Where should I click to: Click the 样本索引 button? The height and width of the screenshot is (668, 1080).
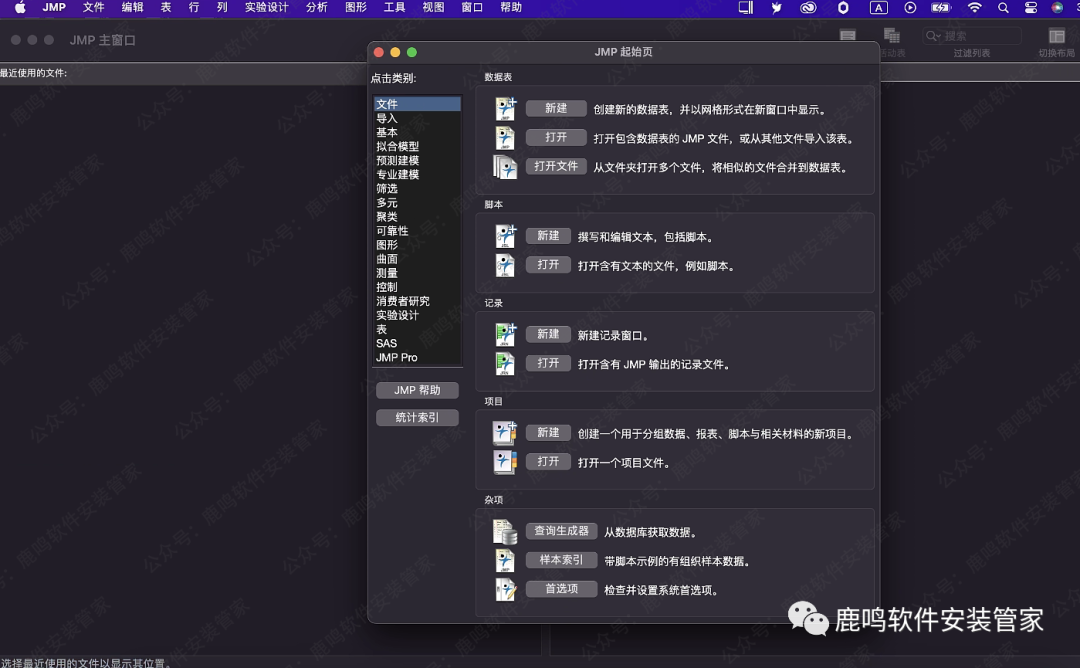click(561, 560)
